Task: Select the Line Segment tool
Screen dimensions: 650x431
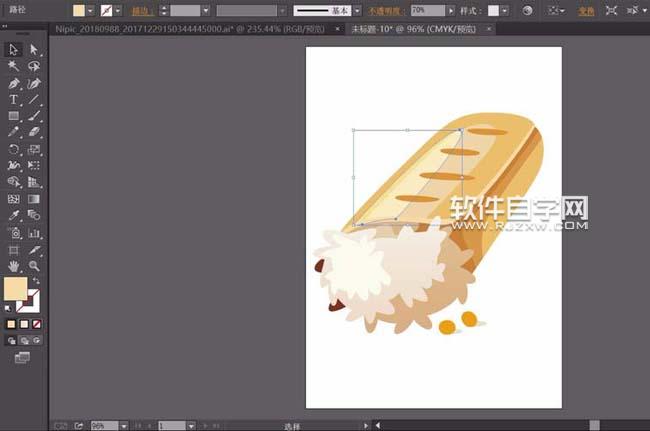Action: pyautogui.click(x=34, y=100)
